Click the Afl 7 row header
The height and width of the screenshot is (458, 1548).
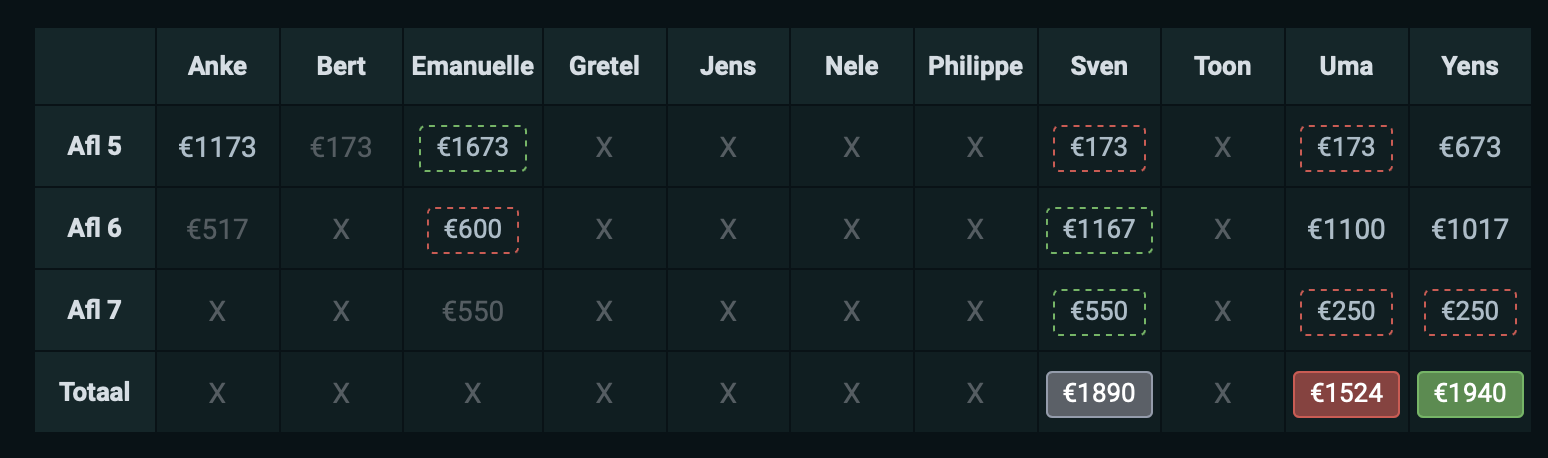[95, 310]
